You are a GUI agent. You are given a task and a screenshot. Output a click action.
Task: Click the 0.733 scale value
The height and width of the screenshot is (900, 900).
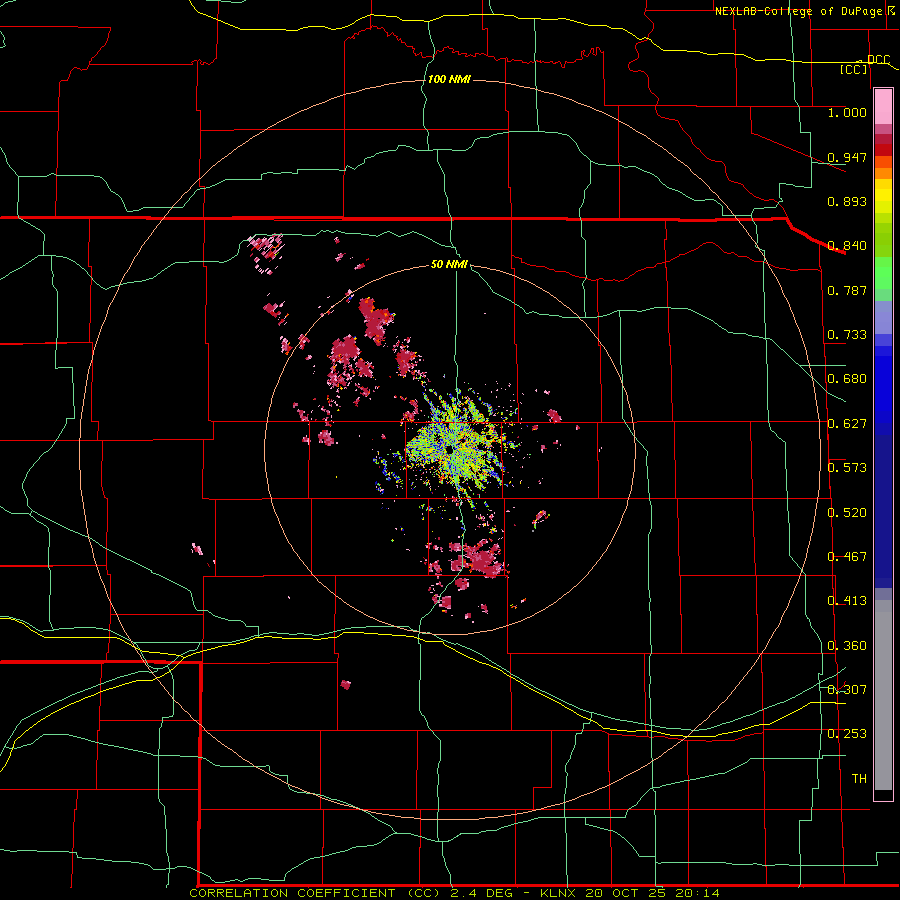pos(847,335)
